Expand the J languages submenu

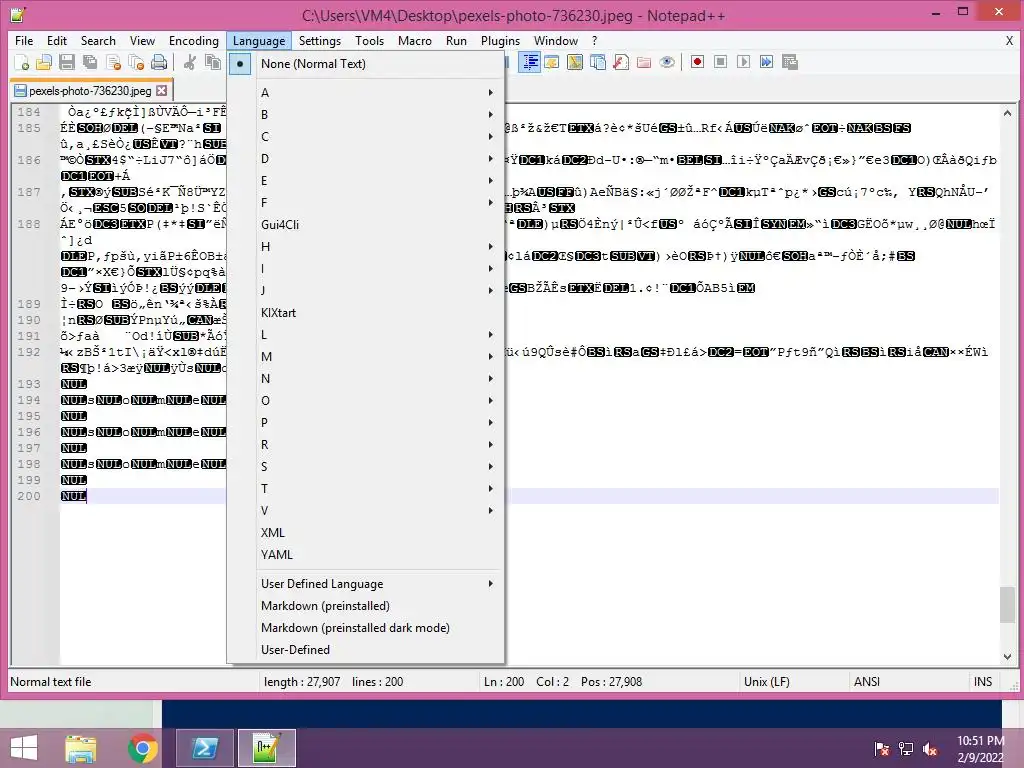click(x=366, y=291)
